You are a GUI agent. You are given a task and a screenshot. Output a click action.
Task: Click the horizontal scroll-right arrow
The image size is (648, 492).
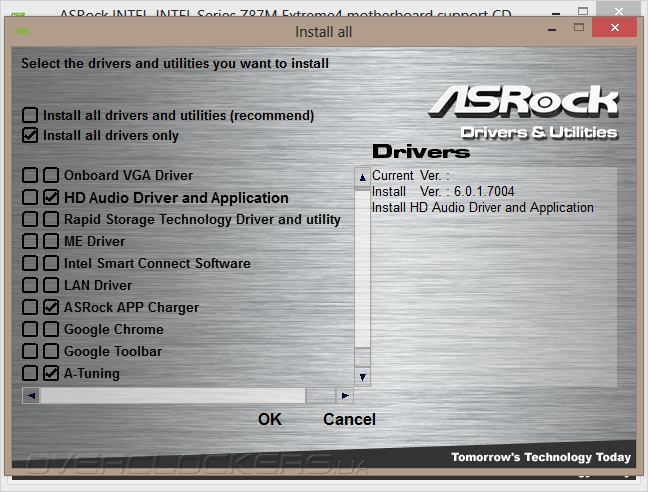coord(345,396)
